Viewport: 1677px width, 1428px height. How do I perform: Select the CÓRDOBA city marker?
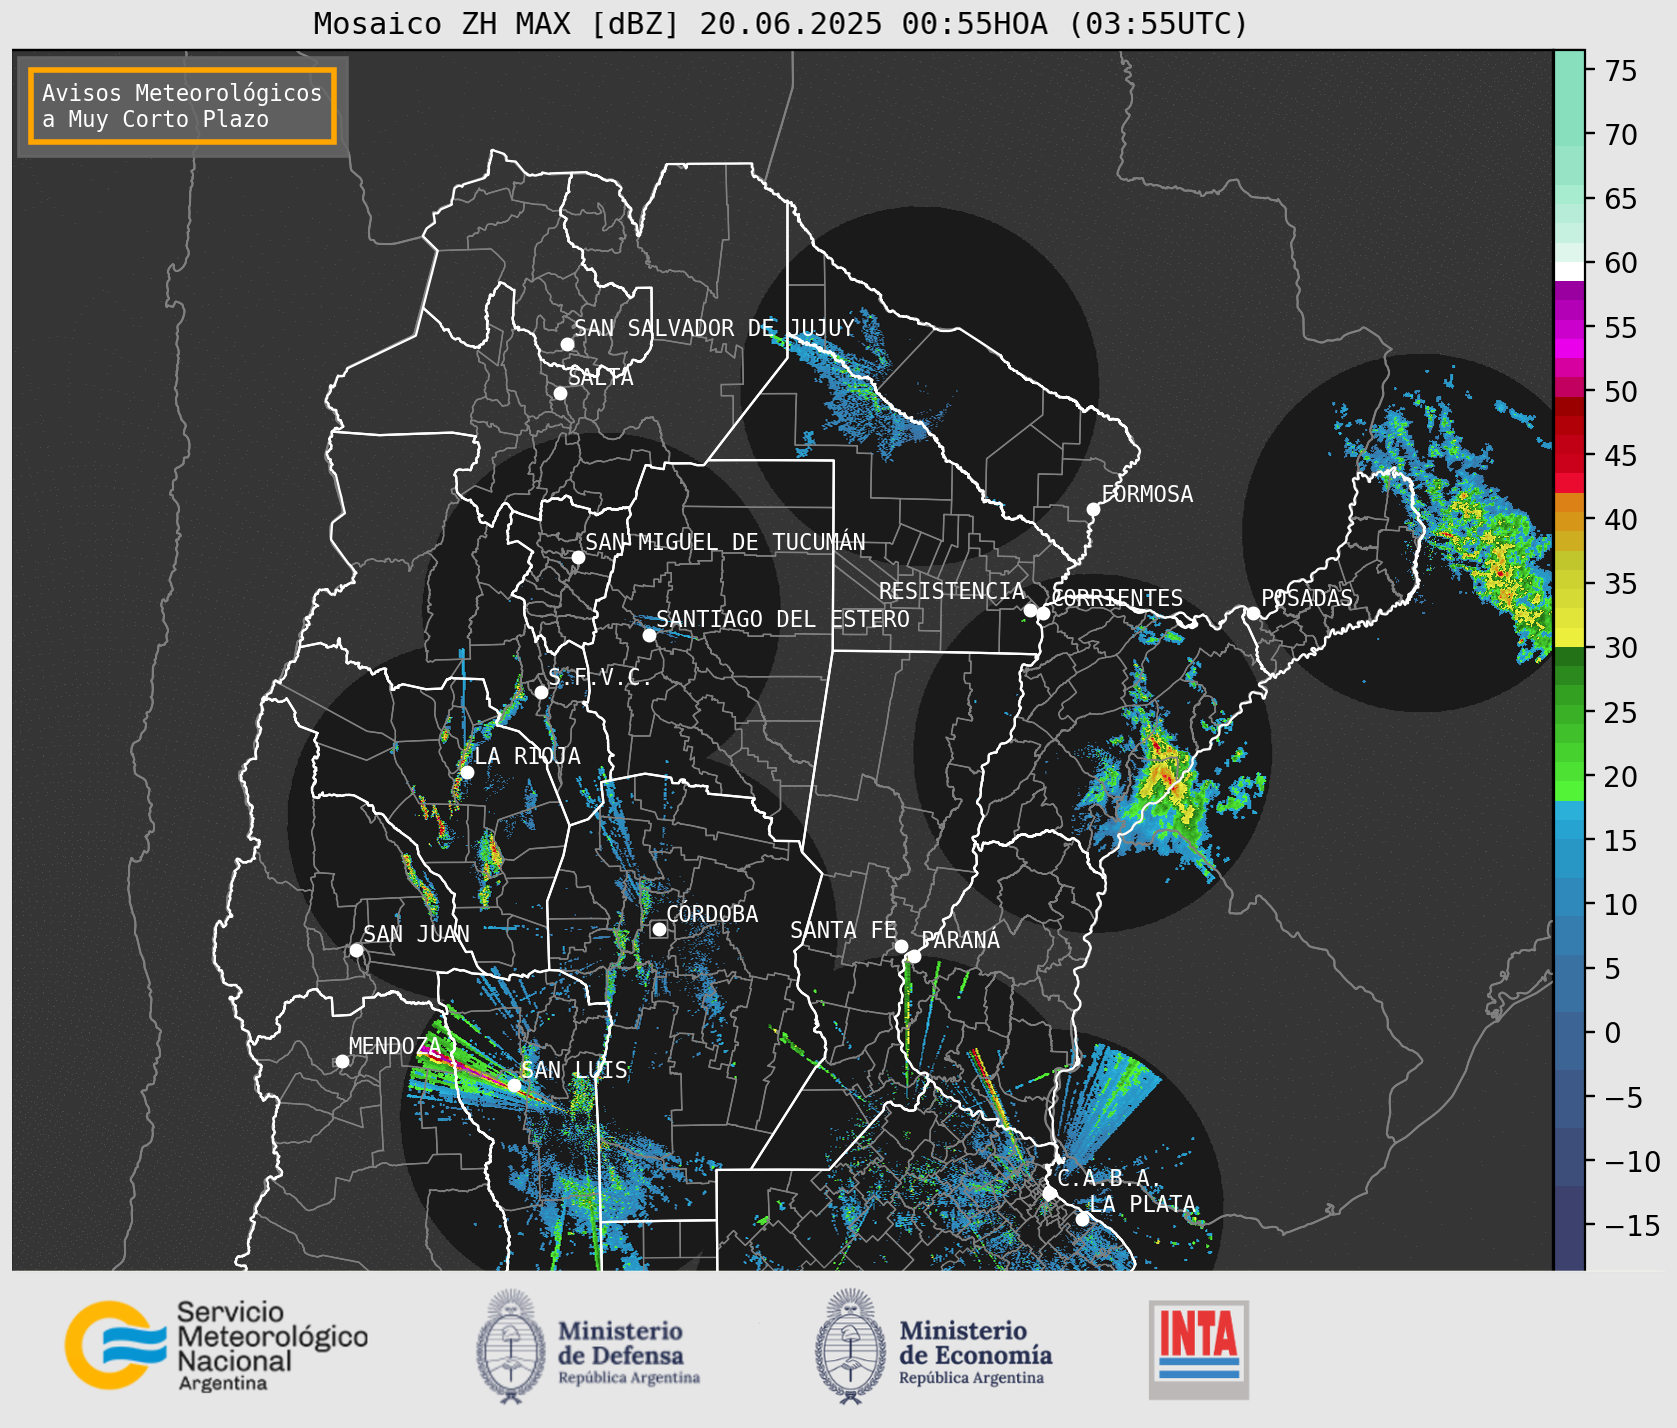[x=659, y=929]
